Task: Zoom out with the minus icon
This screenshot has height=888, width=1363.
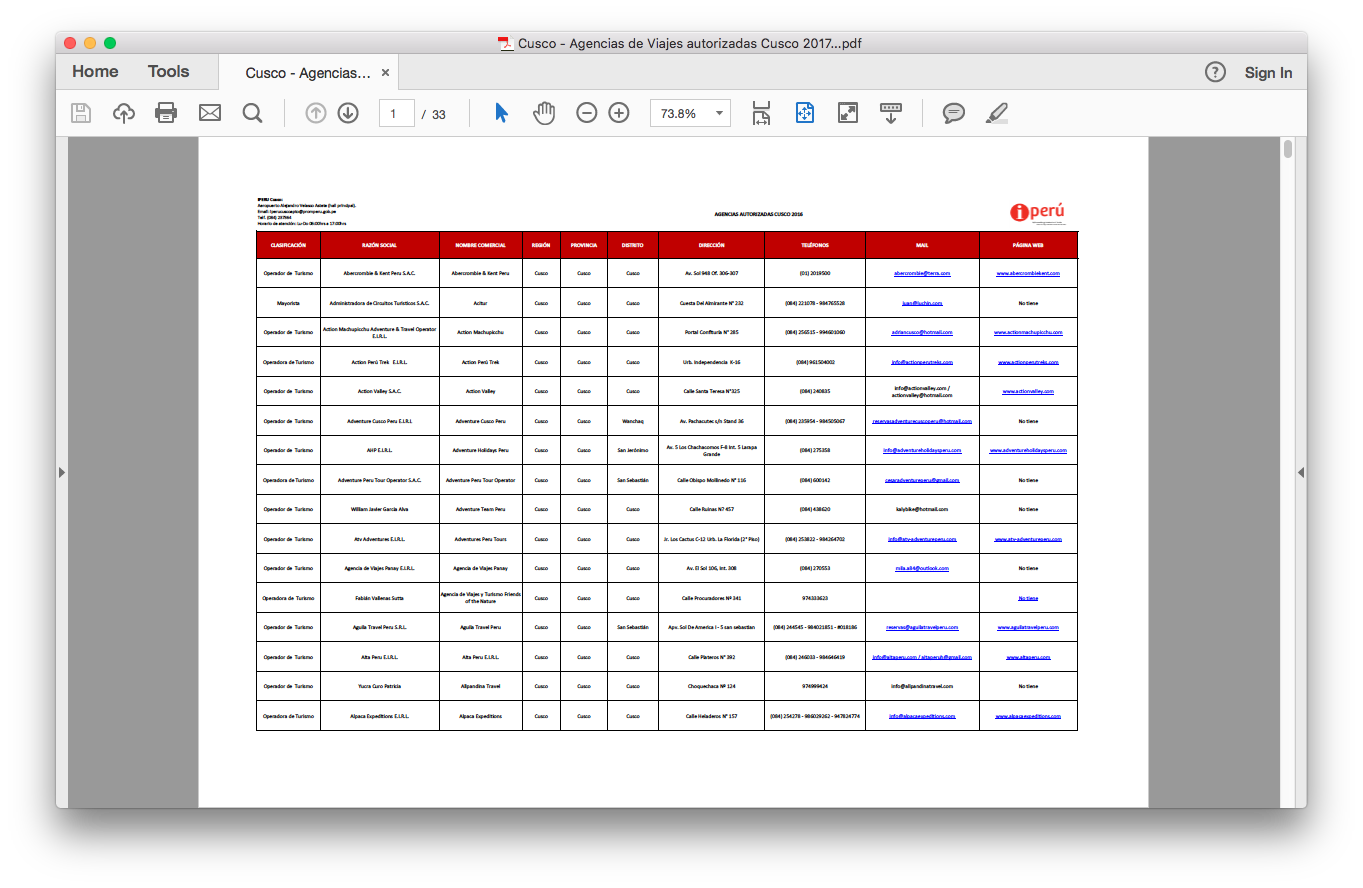Action: 587,113
